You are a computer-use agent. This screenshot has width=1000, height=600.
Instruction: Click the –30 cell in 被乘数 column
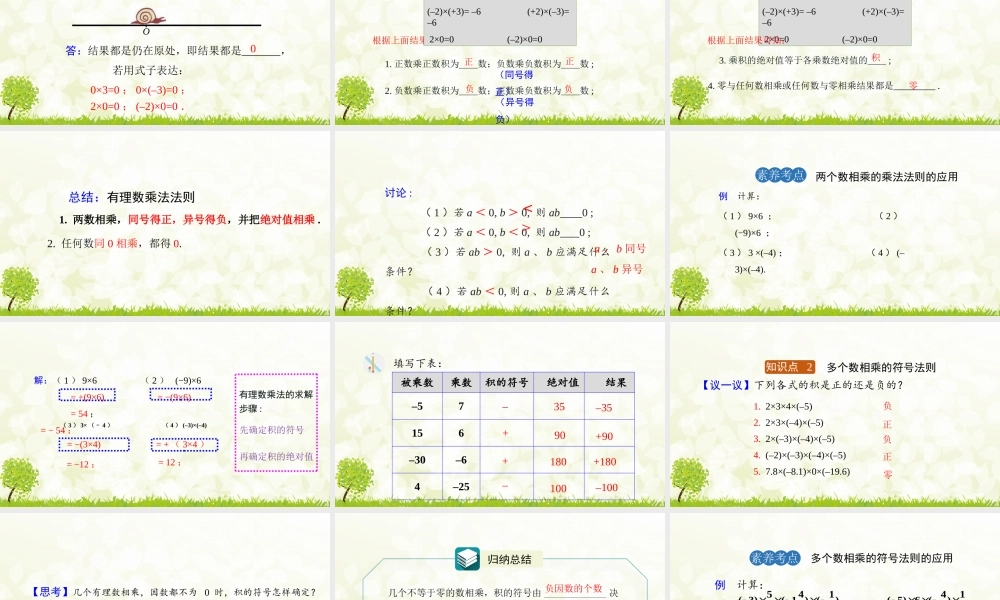[417, 460]
